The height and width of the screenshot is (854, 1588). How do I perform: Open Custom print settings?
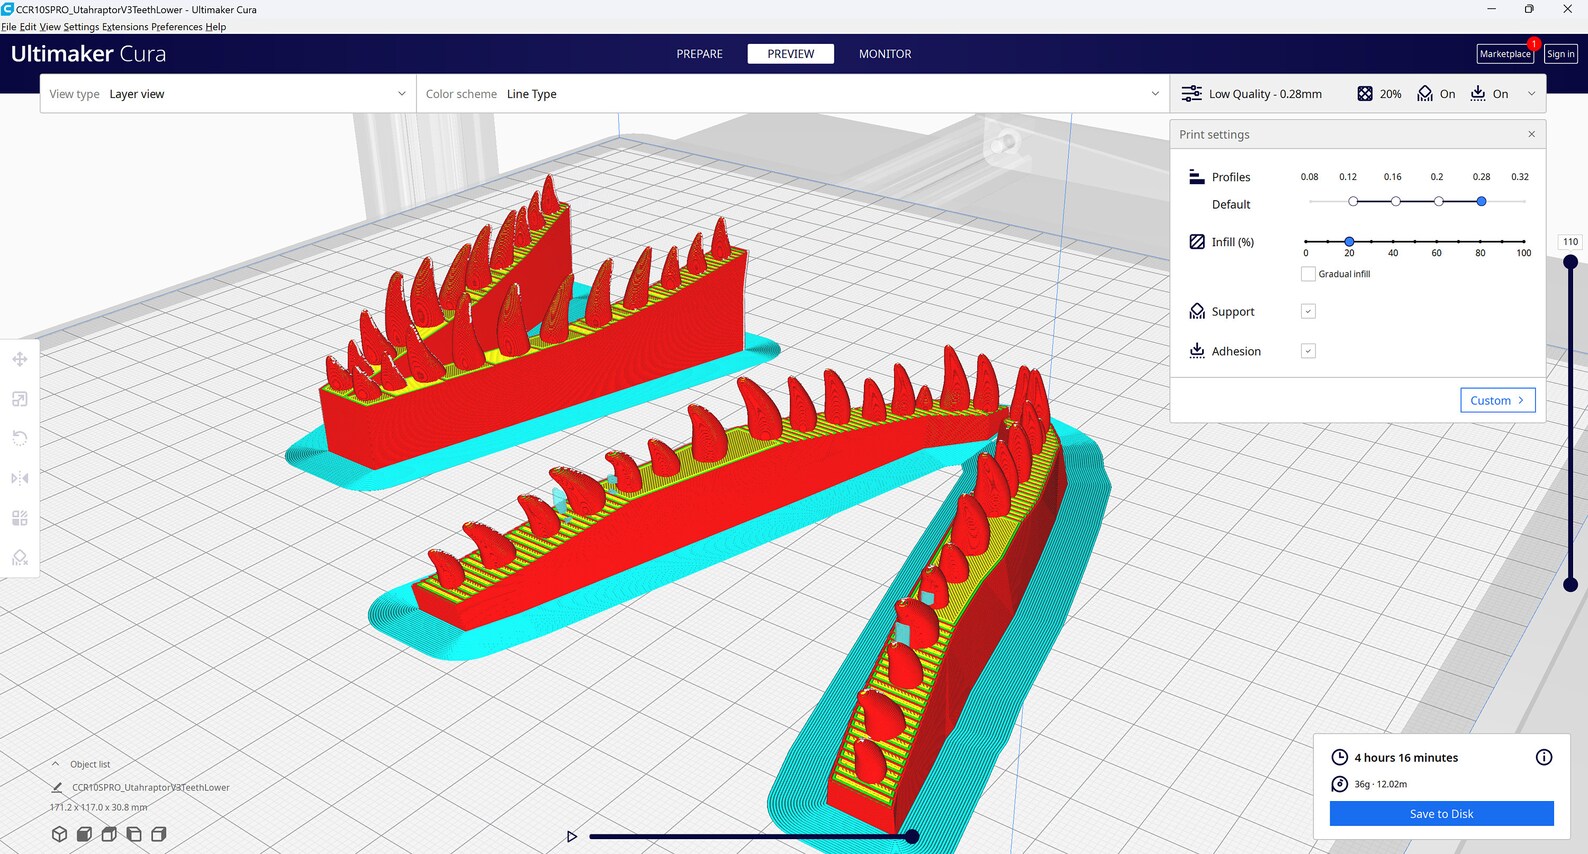point(1498,400)
